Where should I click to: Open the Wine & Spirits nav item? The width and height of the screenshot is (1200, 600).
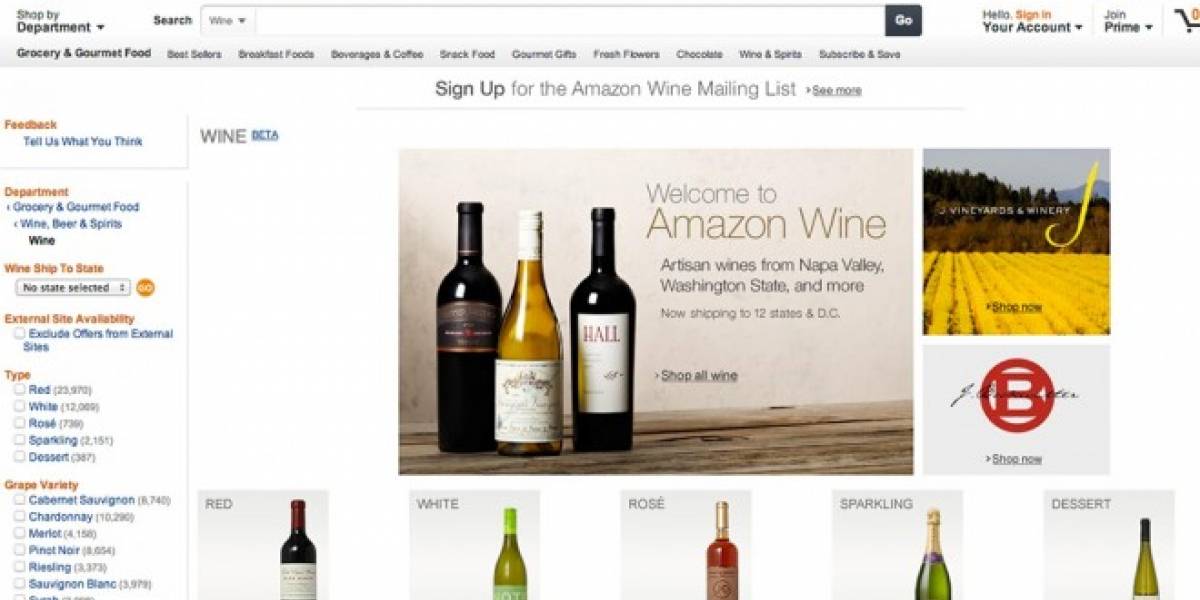tap(770, 55)
